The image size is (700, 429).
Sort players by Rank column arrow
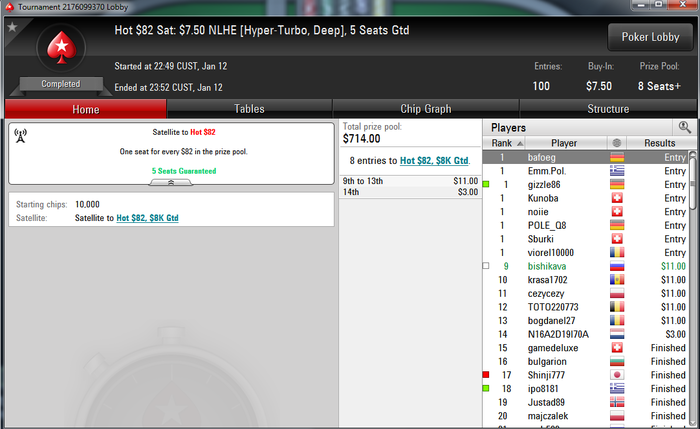[x=520, y=143]
